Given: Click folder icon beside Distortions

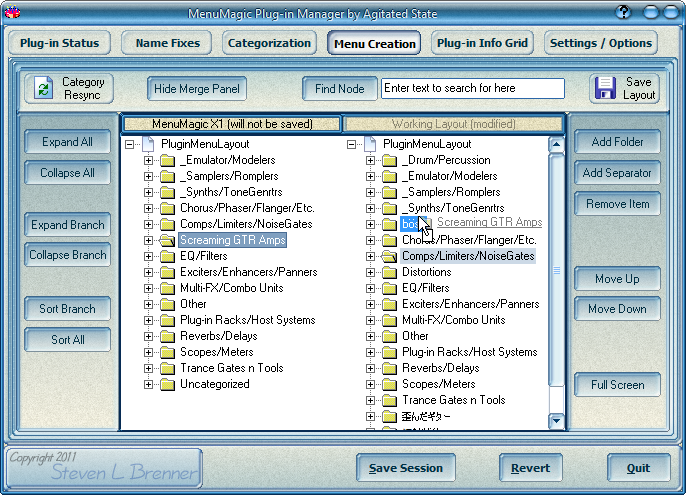Looking at the screenshot, I should pyautogui.click(x=389, y=272).
